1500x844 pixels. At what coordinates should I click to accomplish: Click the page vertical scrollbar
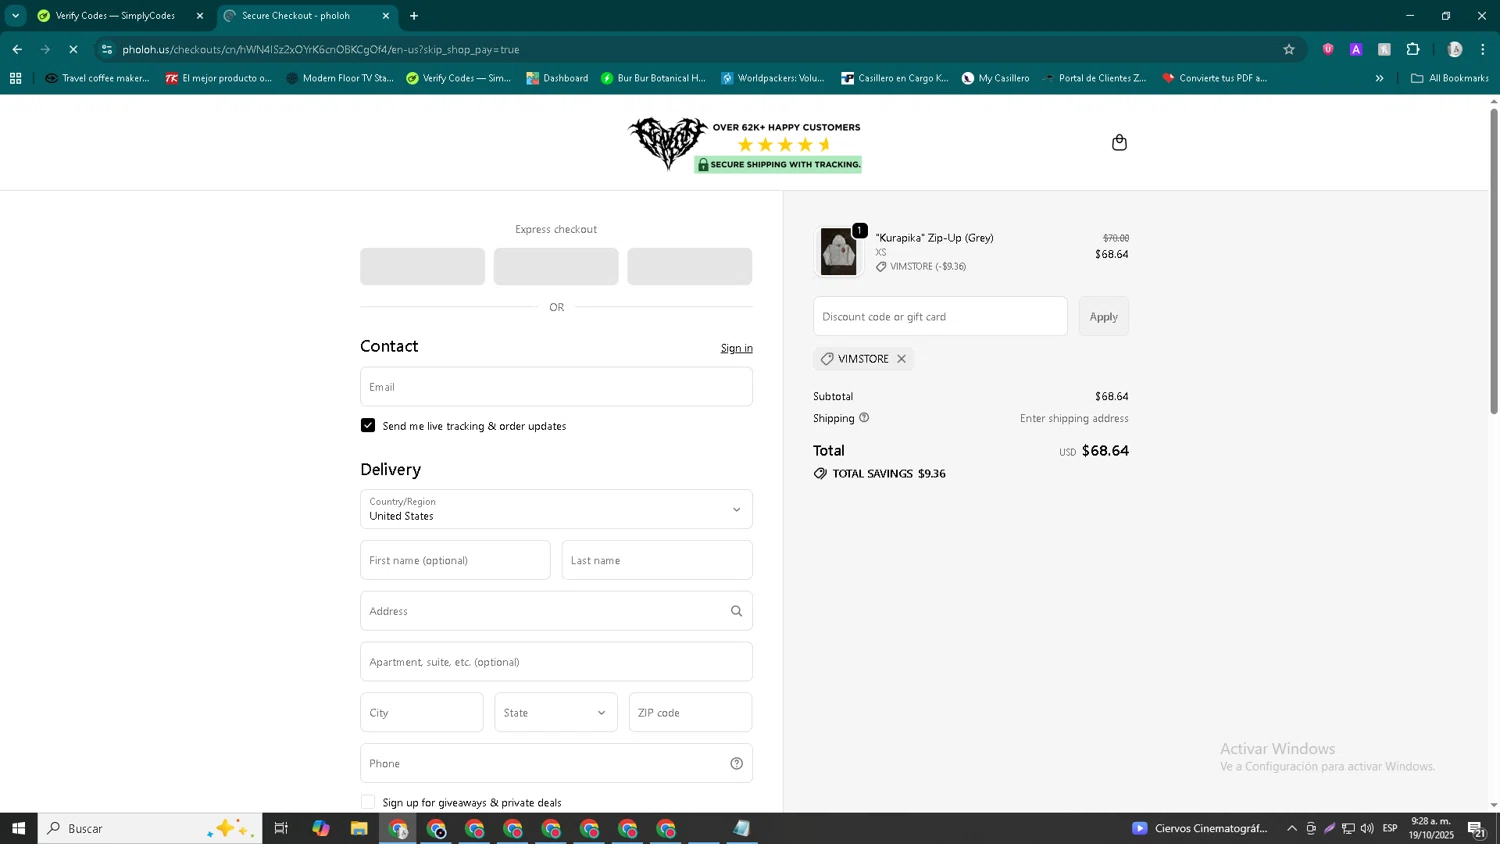pyautogui.click(x=1494, y=260)
